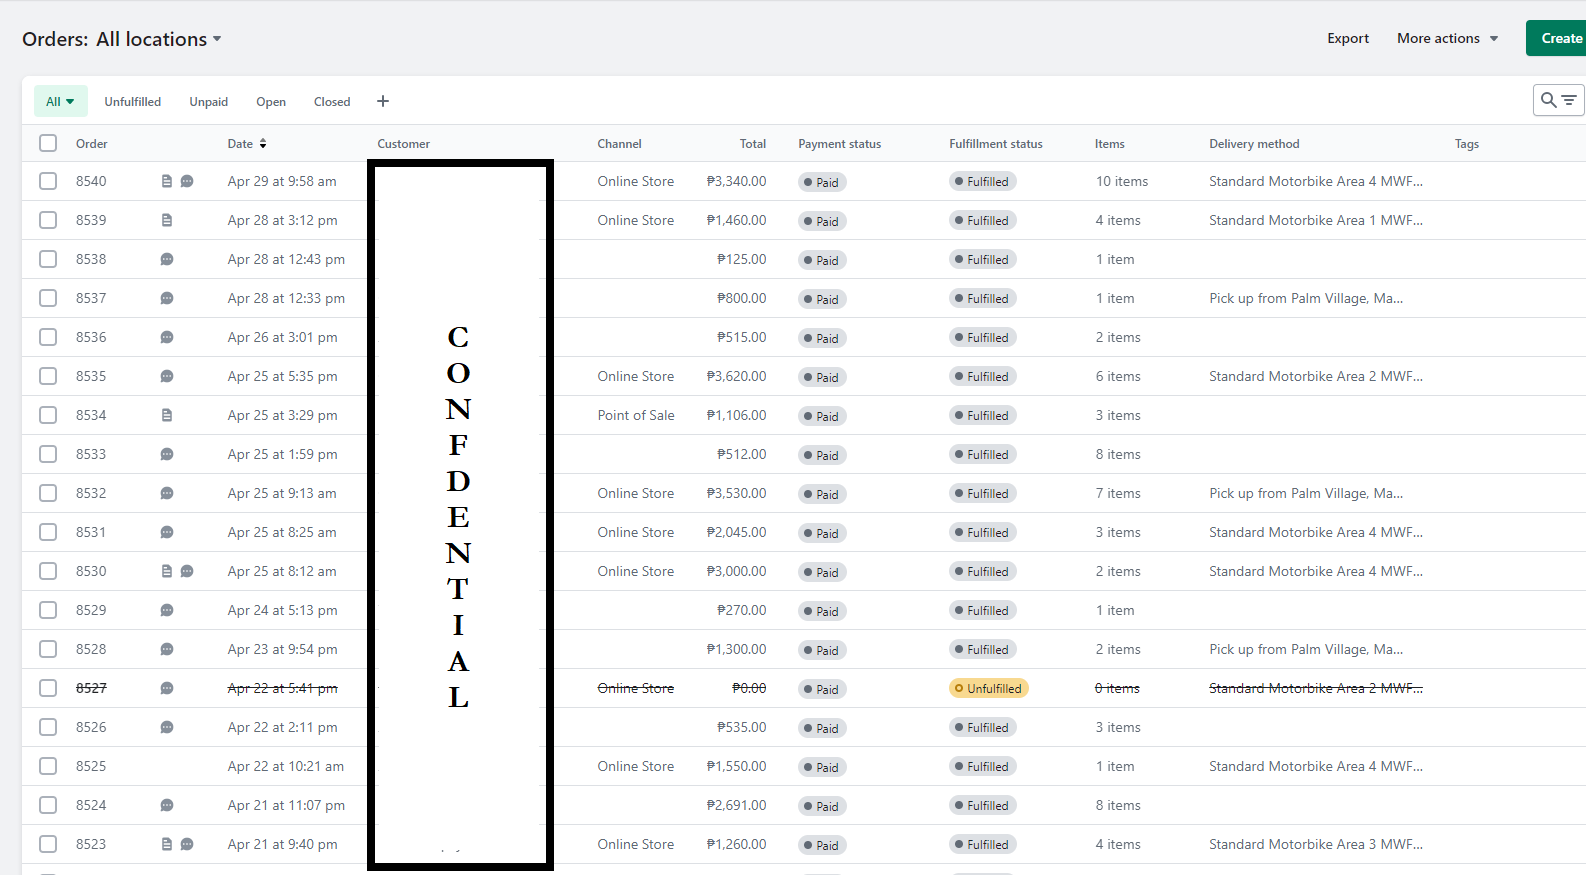Expand the All view dropdown arrow
The width and height of the screenshot is (1586, 875).
coord(70,101)
